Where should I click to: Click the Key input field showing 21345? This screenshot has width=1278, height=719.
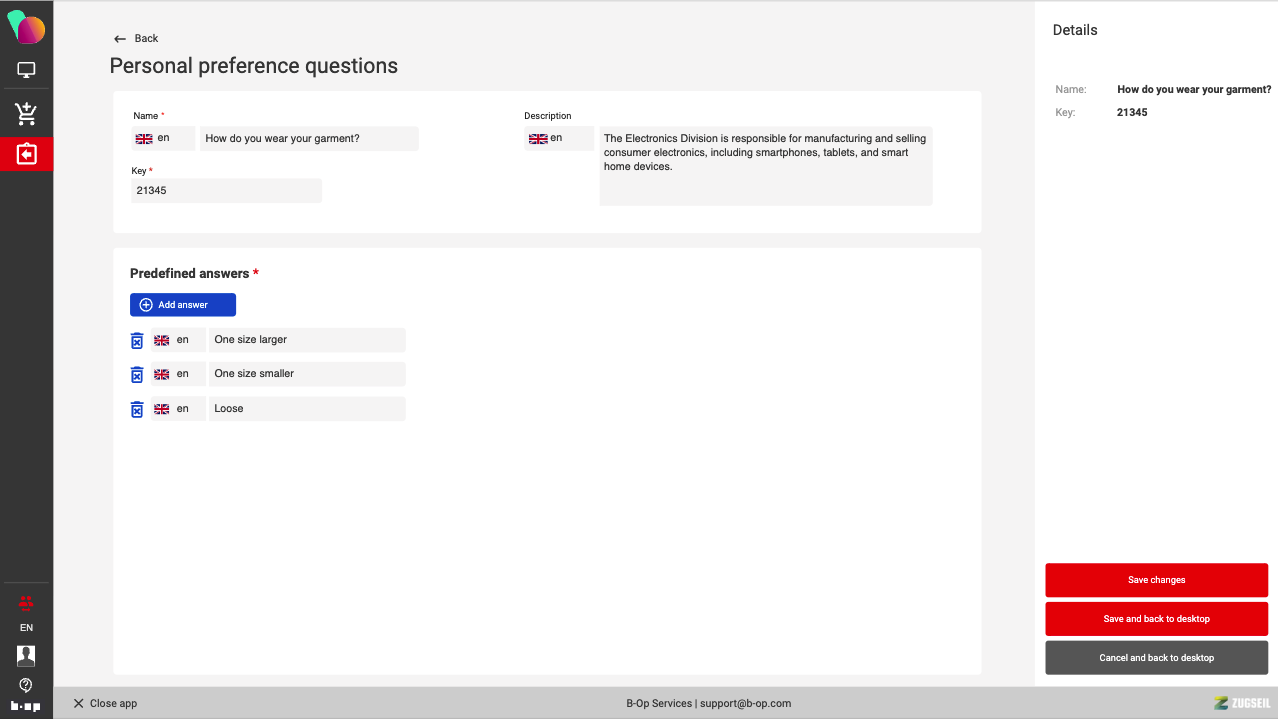point(226,191)
